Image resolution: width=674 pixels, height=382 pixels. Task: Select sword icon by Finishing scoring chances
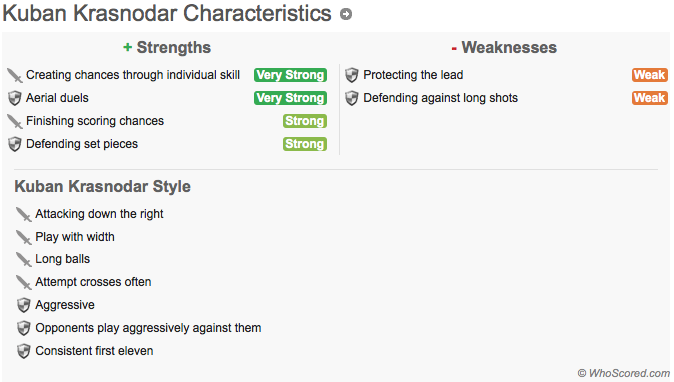pos(15,121)
